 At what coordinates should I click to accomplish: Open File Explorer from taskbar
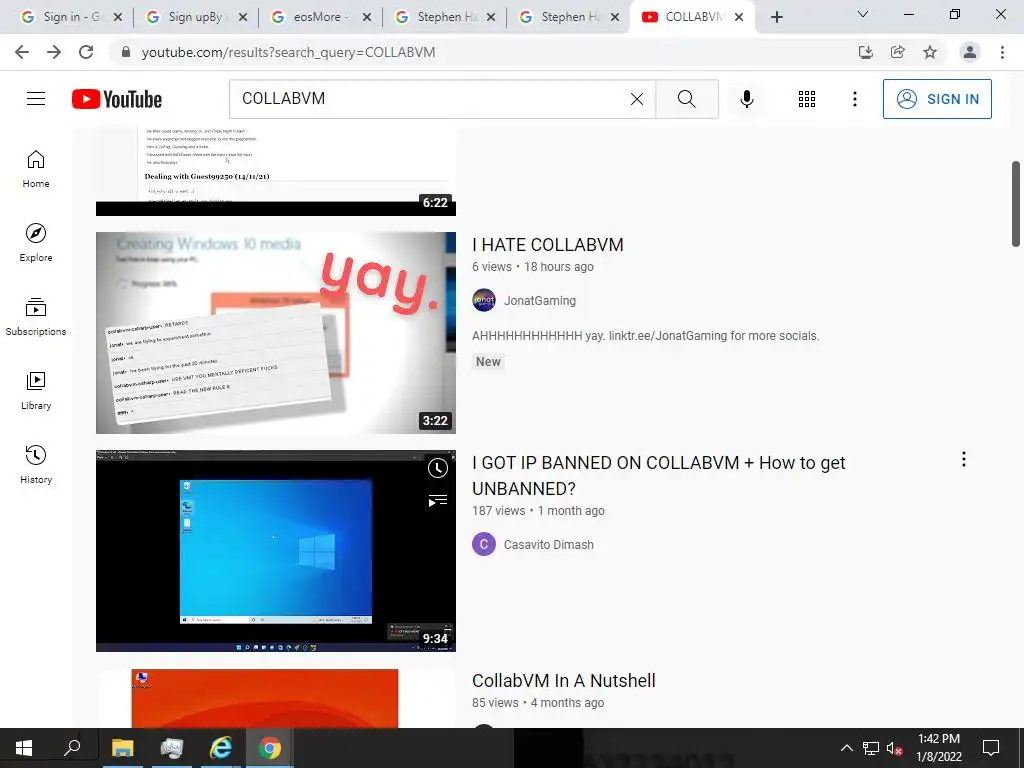(122, 748)
